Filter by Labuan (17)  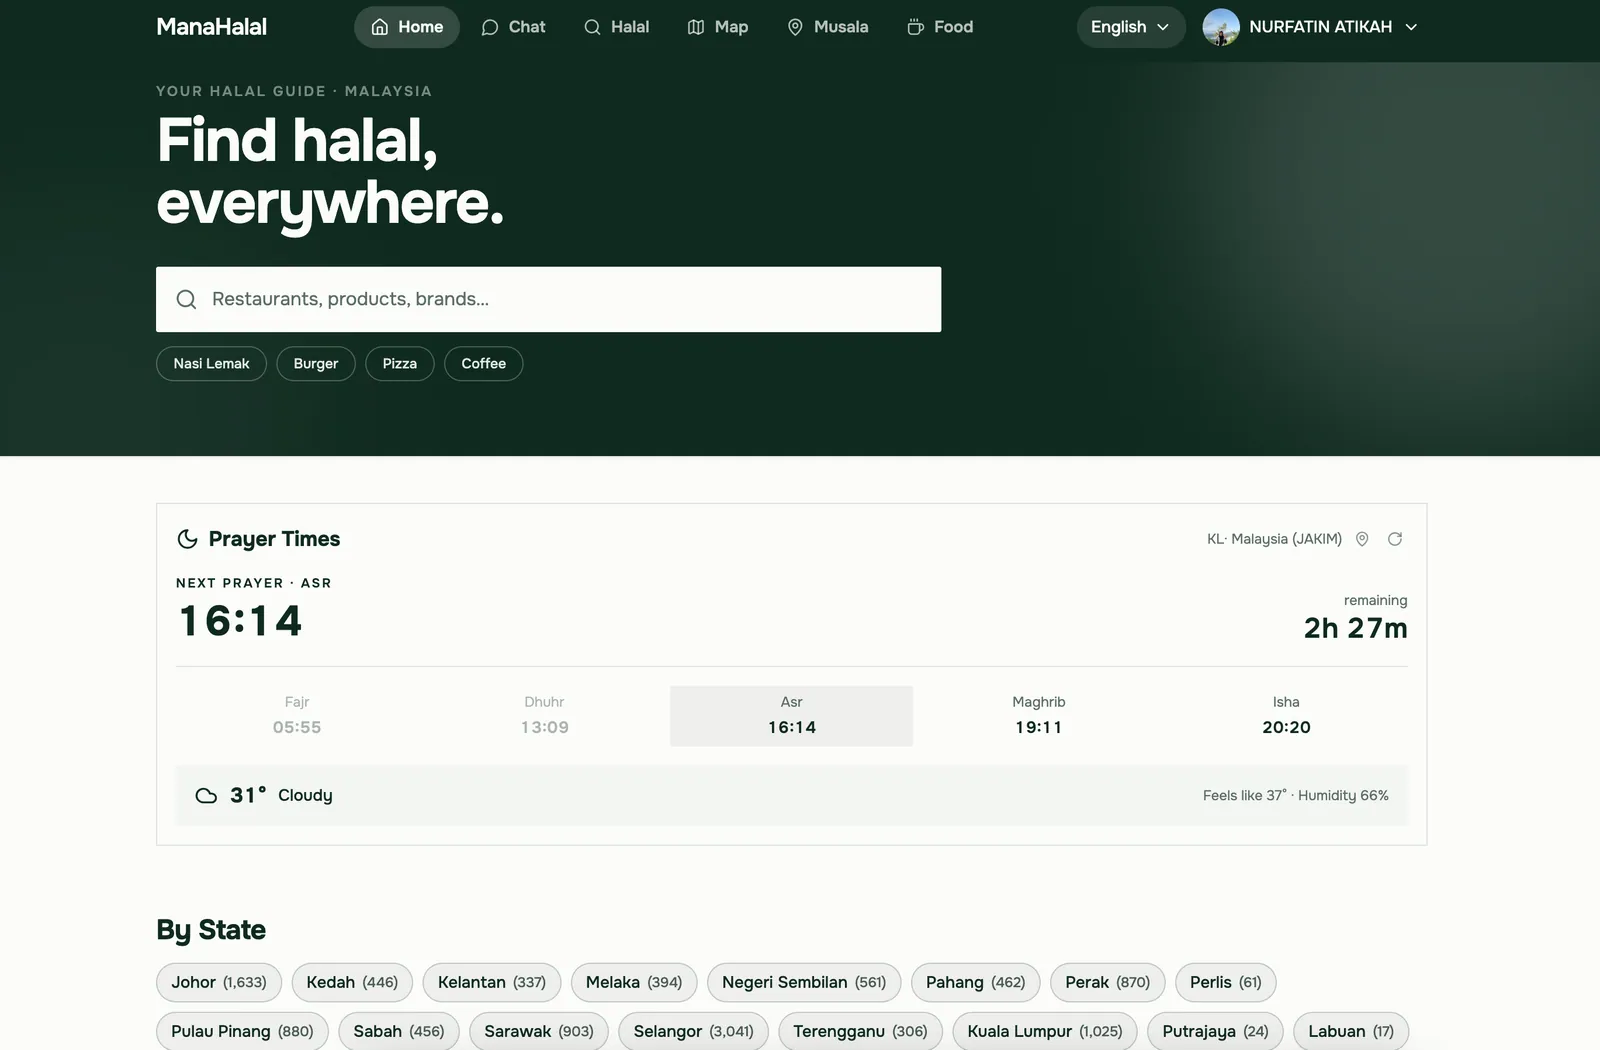click(x=1351, y=1031)
